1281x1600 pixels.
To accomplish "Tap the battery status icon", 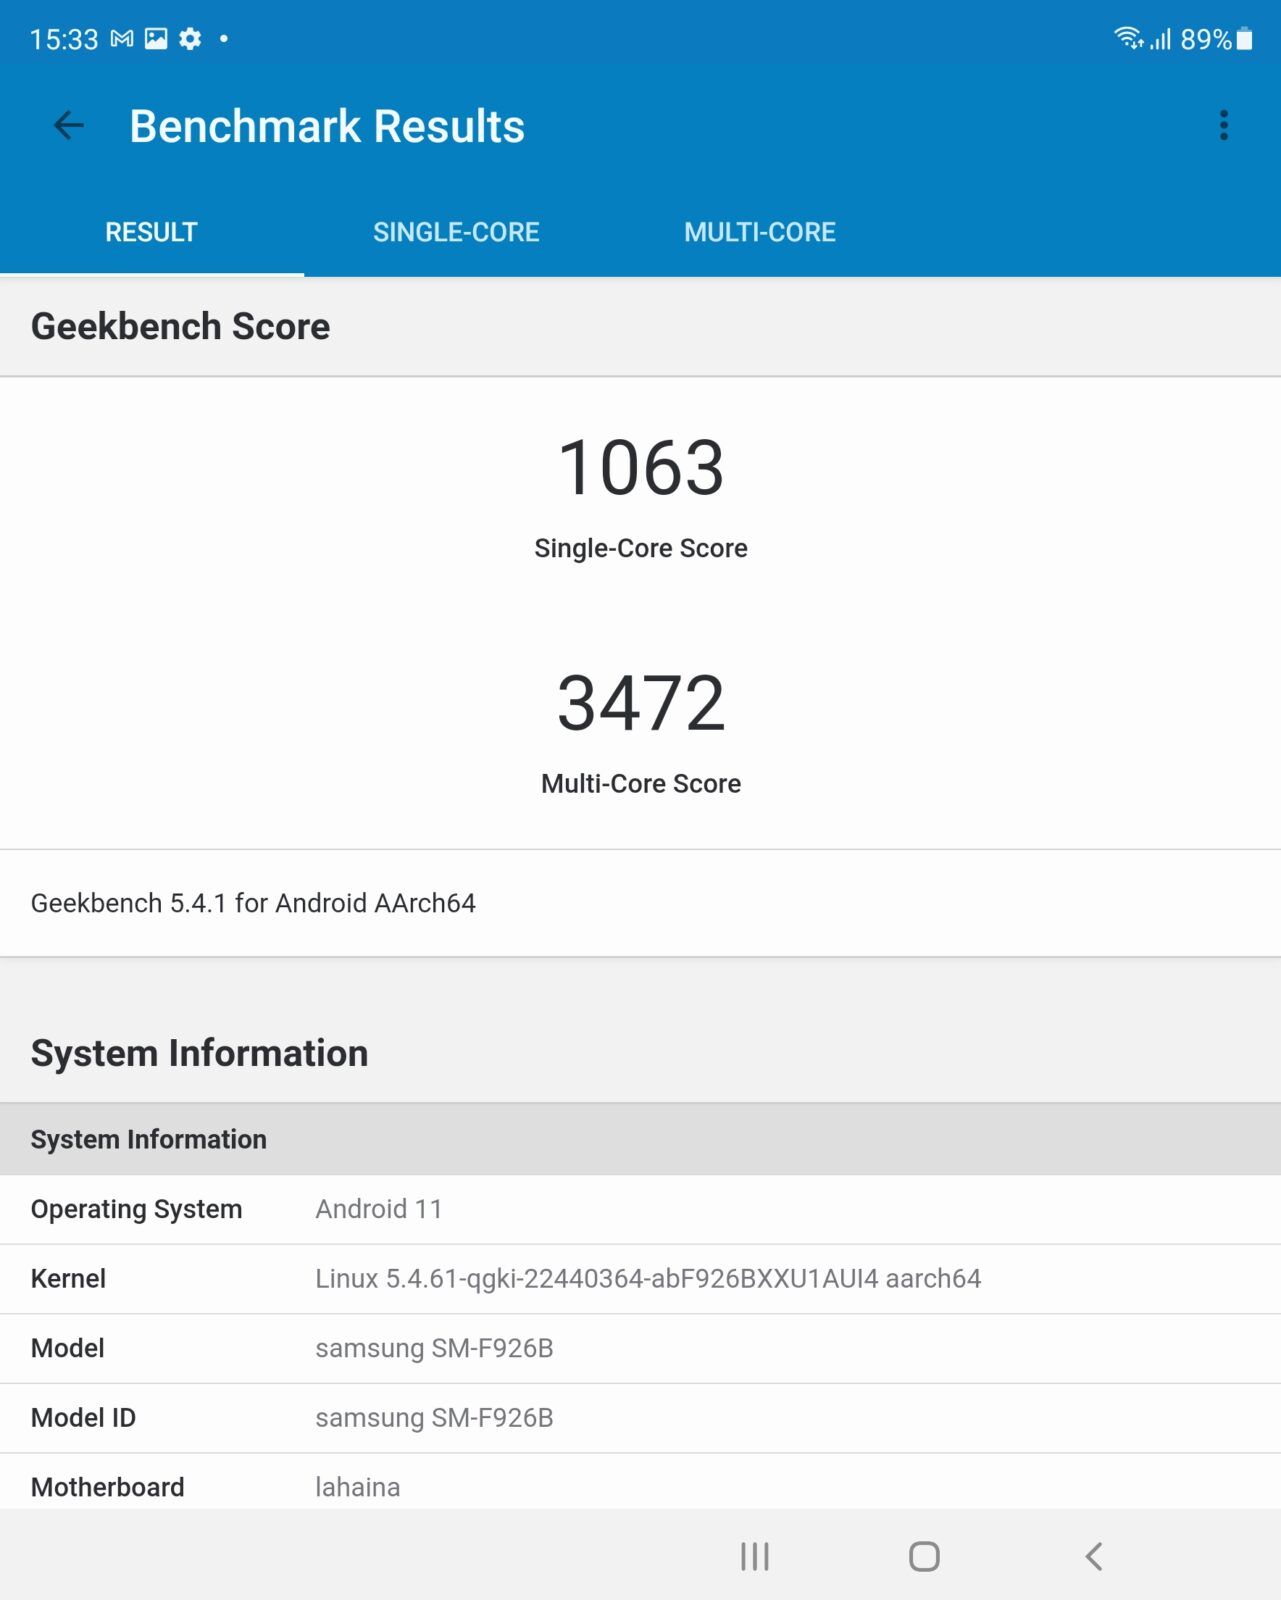I will coord(1244,39).
